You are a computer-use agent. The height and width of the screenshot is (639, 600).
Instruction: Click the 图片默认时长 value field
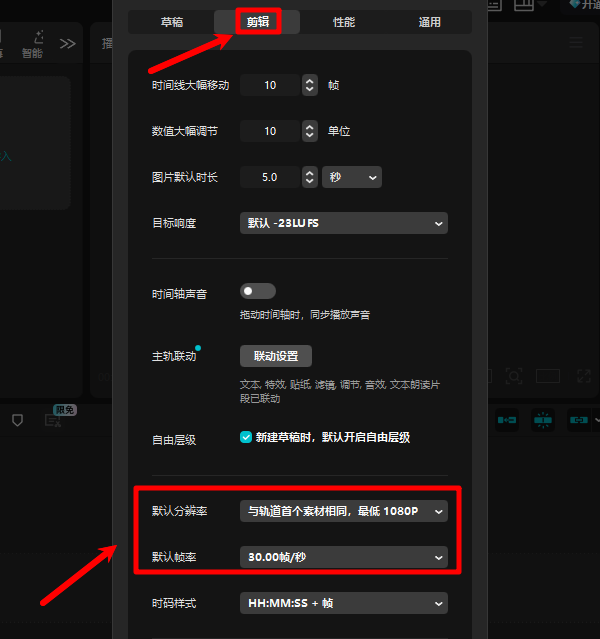[x=268, y=177]
